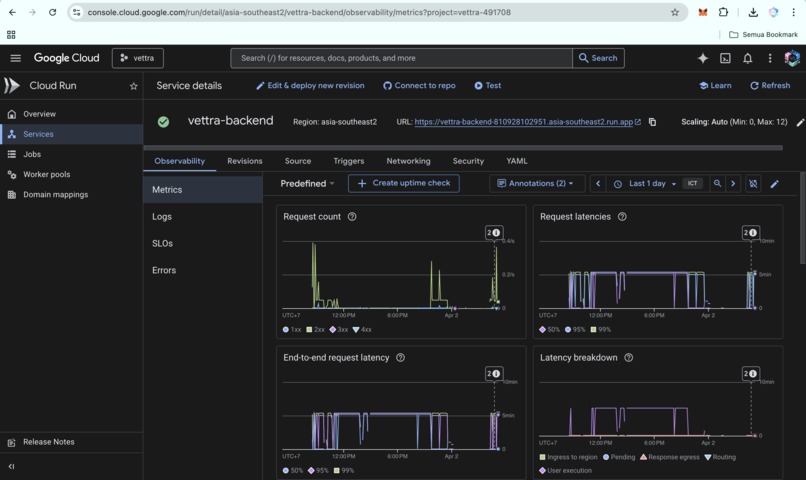Screen dimensions: 806x480
Task: Open browser downloads icon
Action: pos(753,12)
